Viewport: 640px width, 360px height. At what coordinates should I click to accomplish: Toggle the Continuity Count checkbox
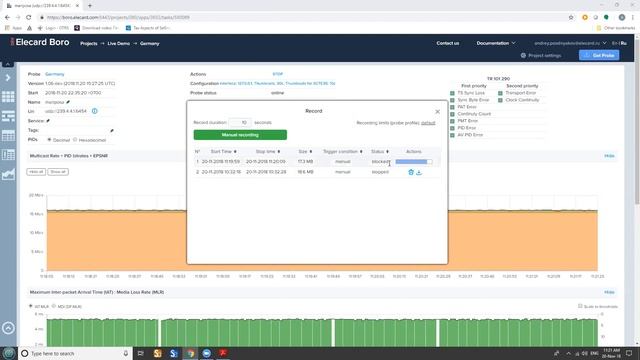pos(452,114)
